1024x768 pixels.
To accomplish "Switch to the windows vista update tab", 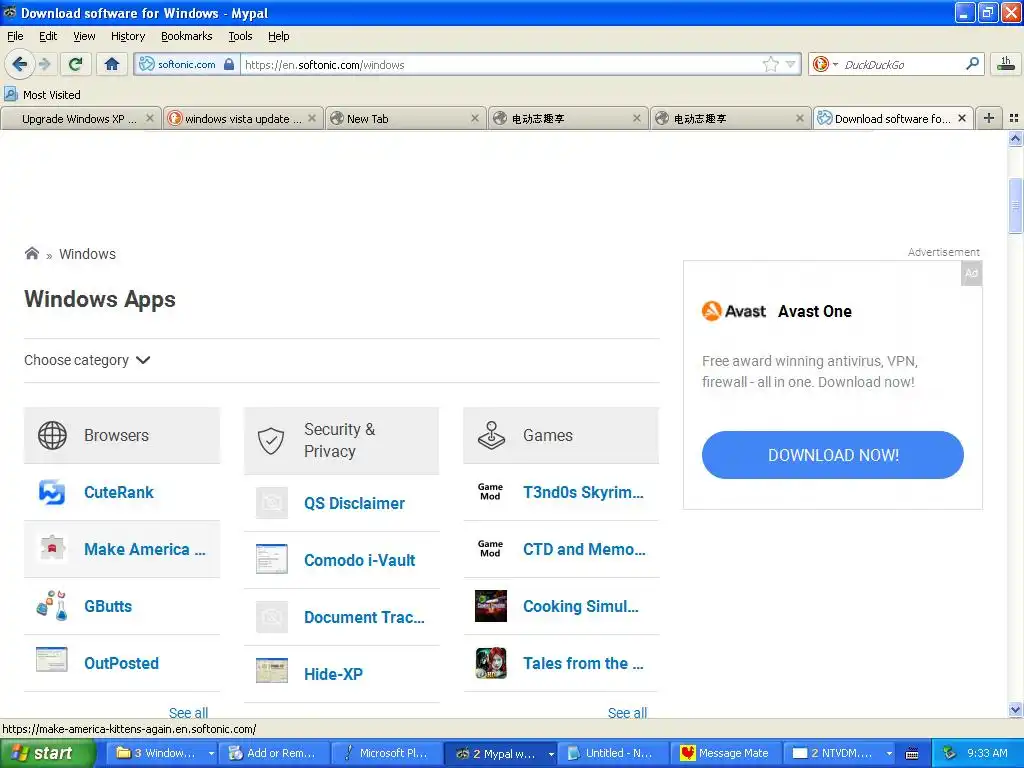I will pos(243,118).
